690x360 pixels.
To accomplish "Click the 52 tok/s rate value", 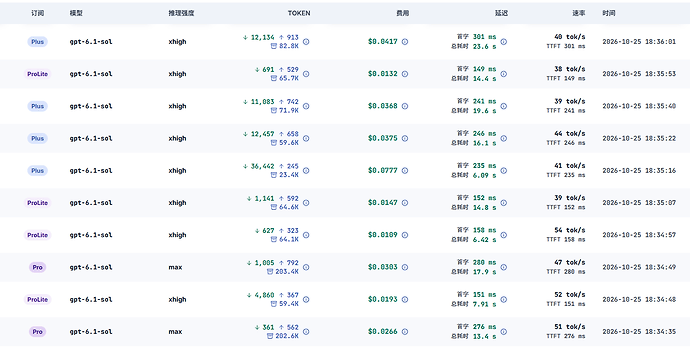I will [570, 294].
